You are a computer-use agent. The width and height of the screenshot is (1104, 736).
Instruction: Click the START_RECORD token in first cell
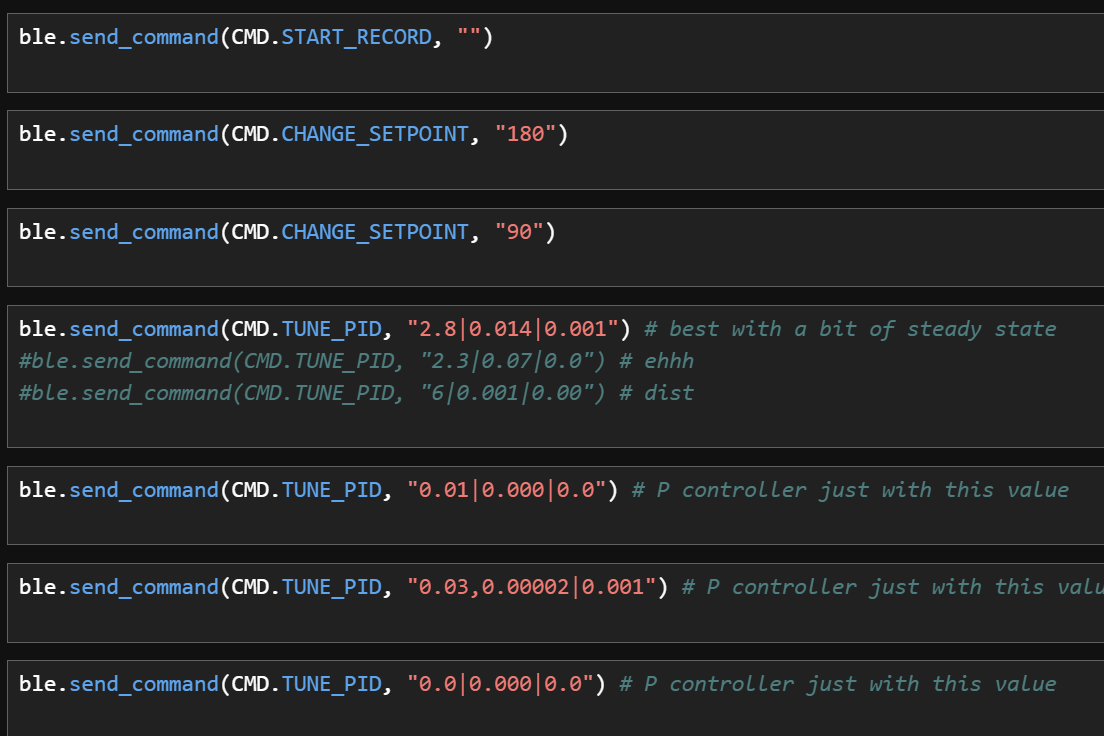356,37
